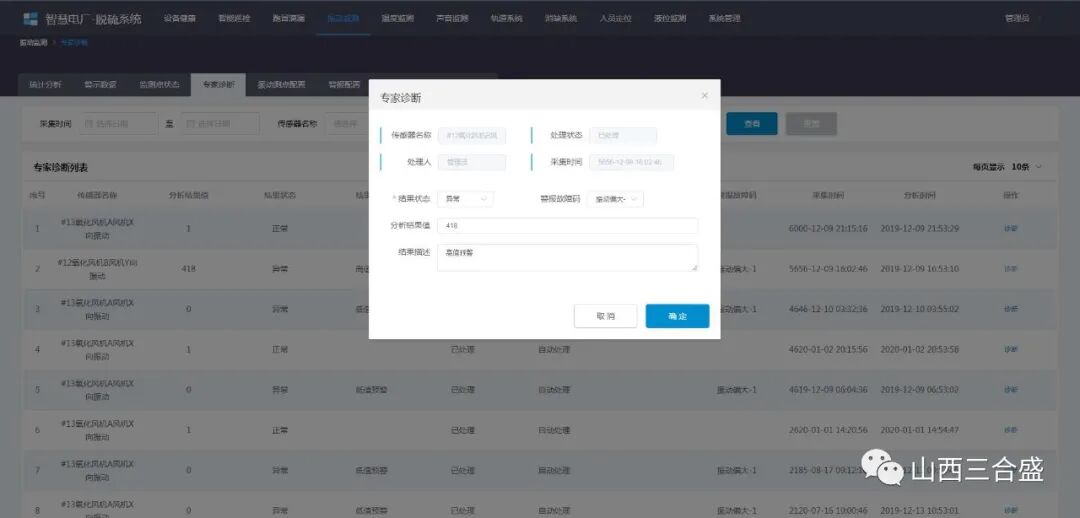Open 人员定位 in top navigation
This screenshot has width=1080, height=518.
point(616,19)
